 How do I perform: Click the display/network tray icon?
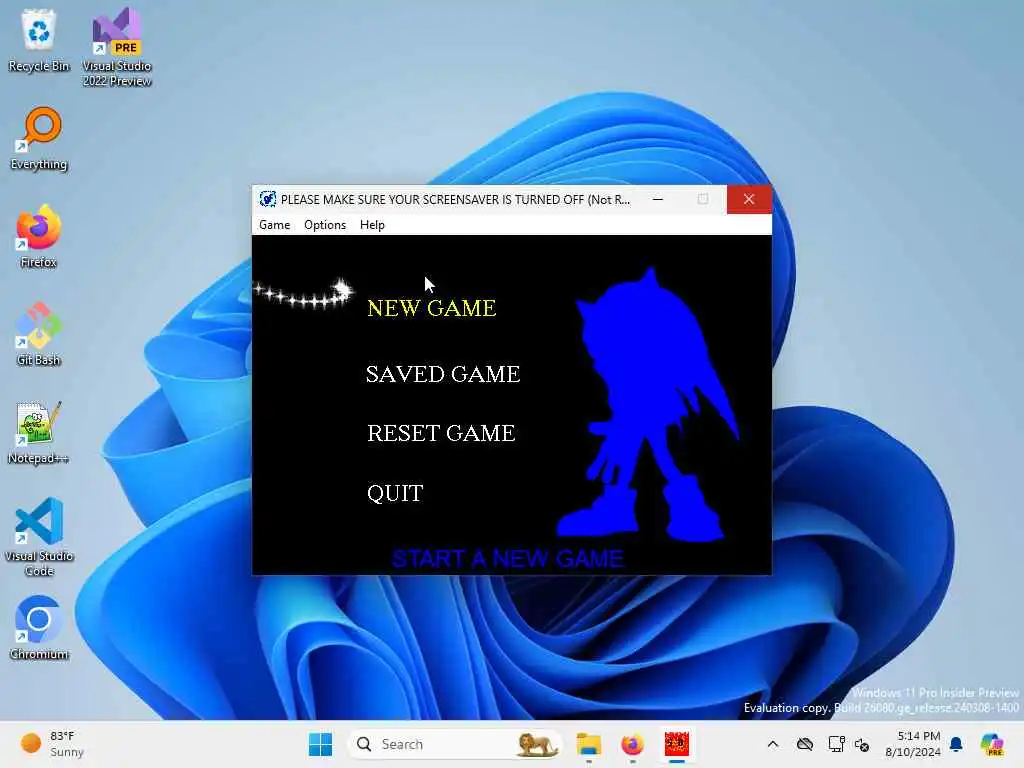pyautogui.click(x=836, y=744)
